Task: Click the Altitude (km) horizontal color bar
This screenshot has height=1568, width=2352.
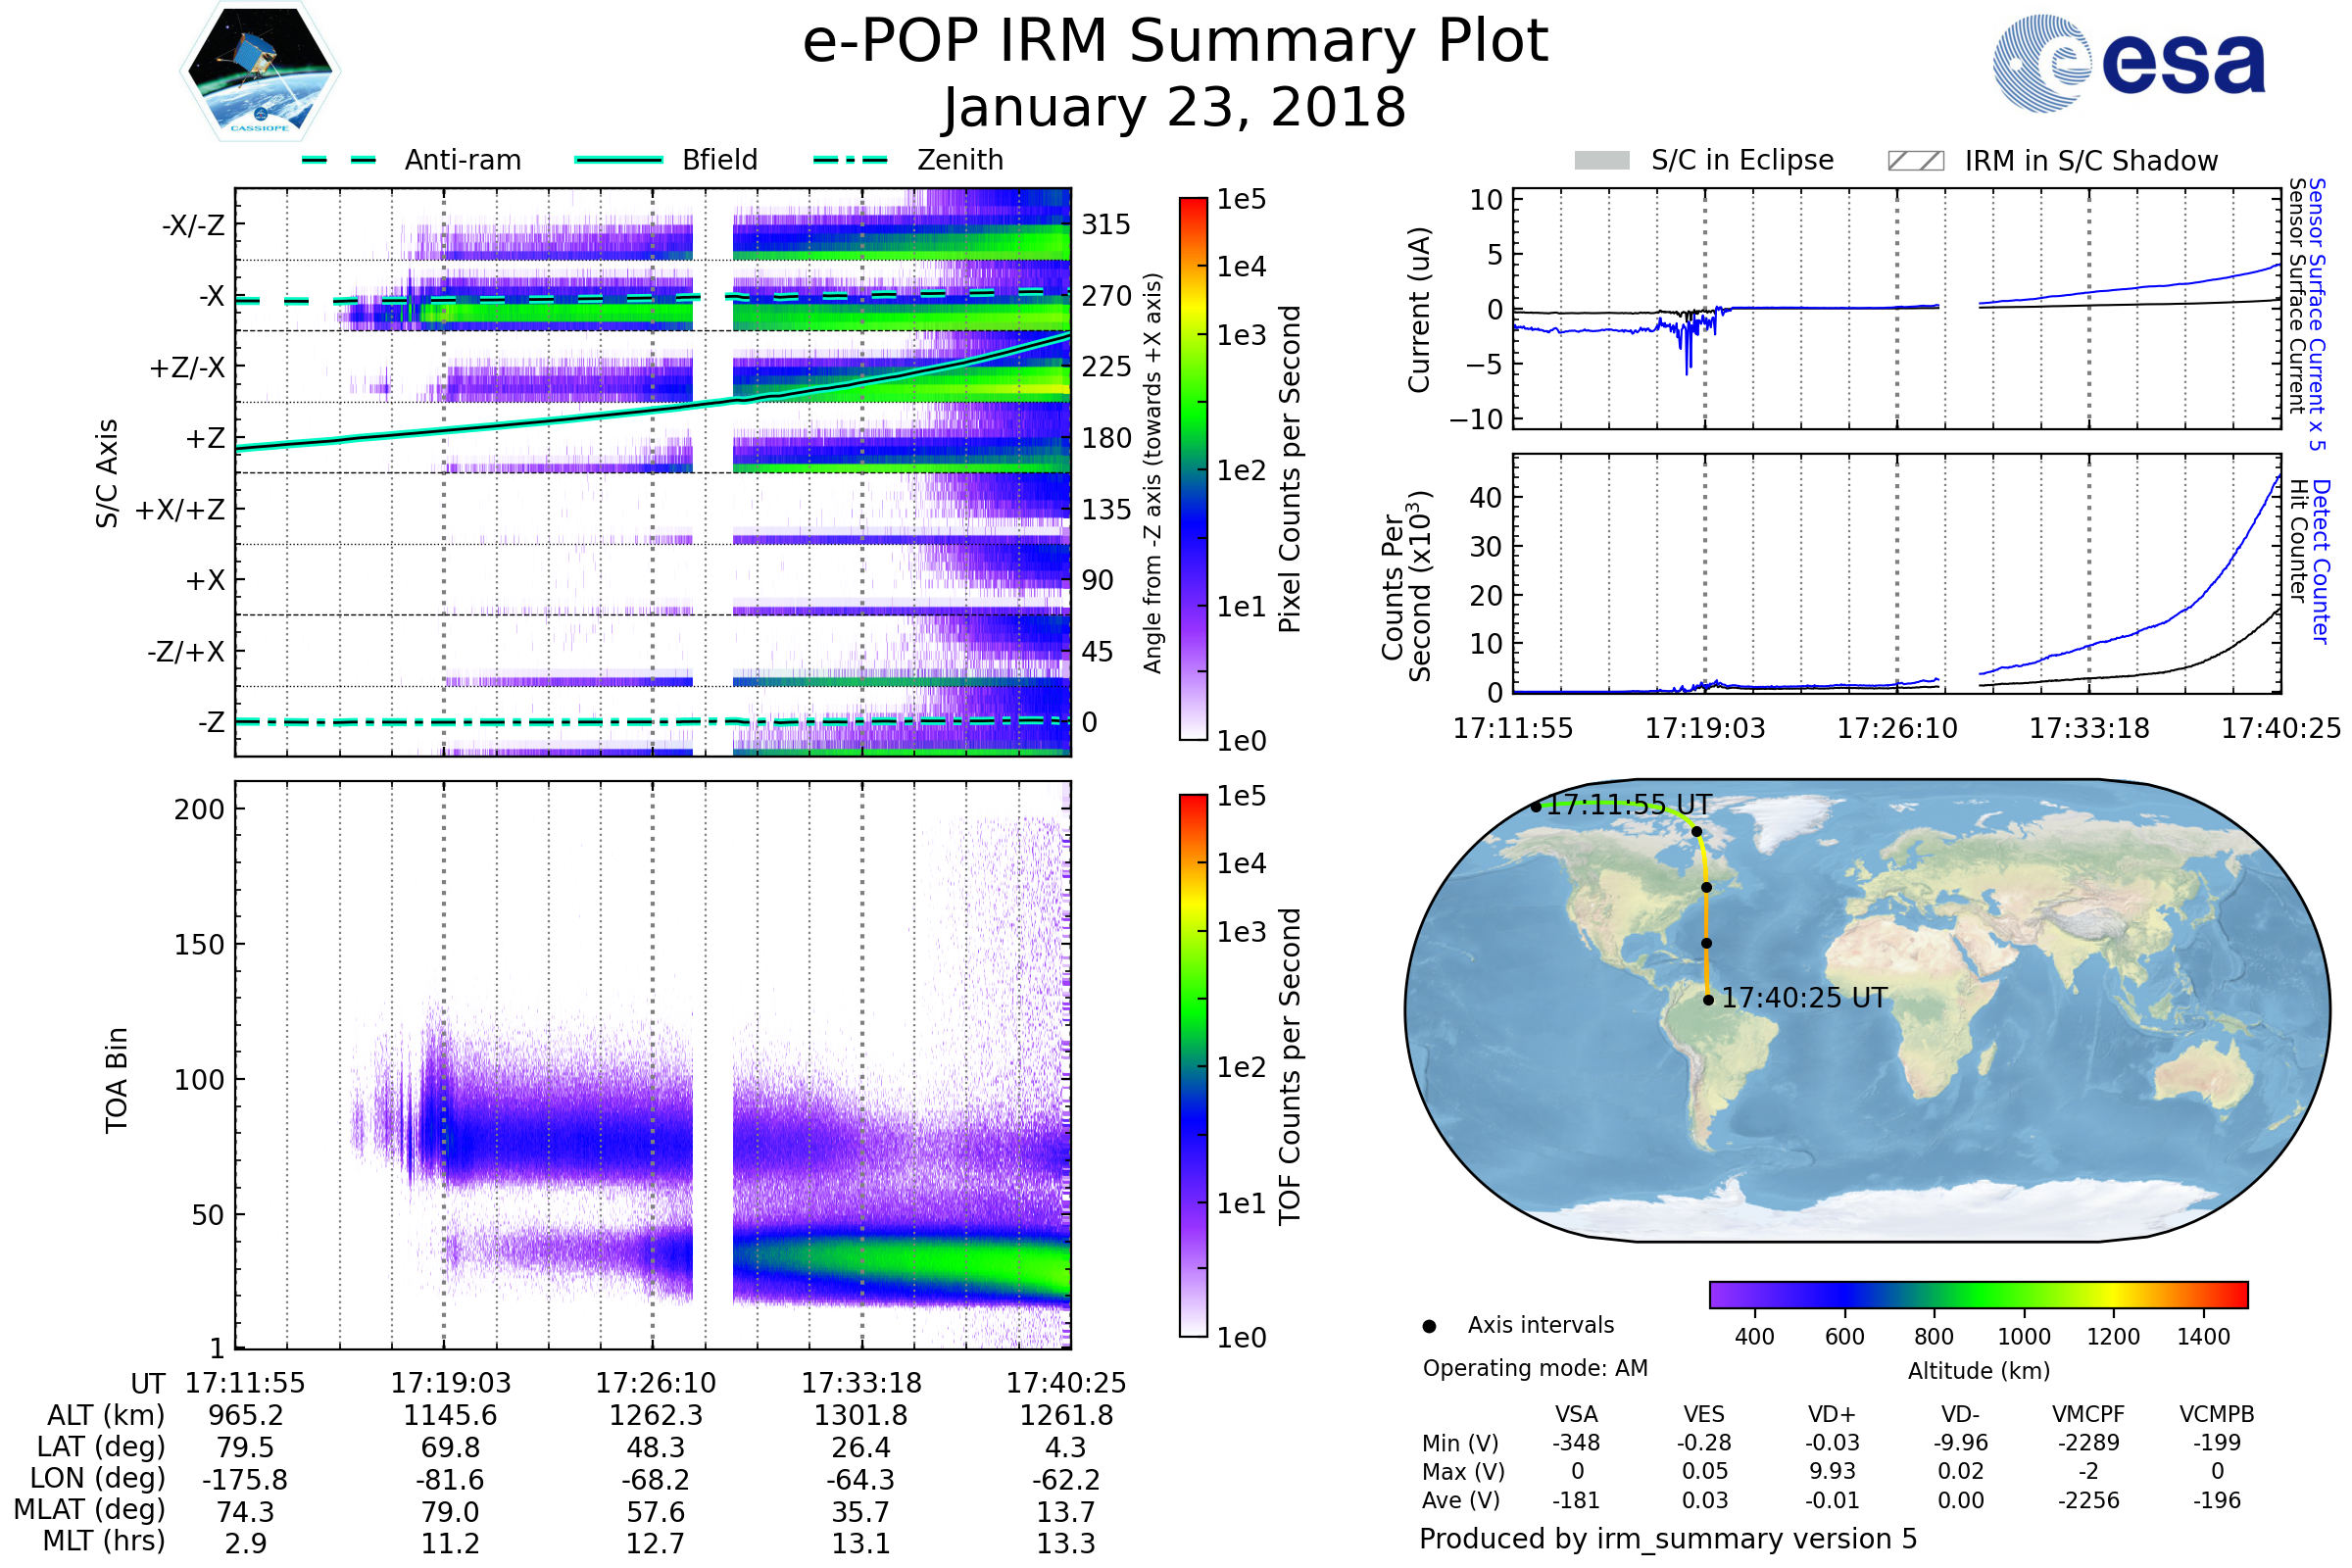Action: (1978, 1294)
